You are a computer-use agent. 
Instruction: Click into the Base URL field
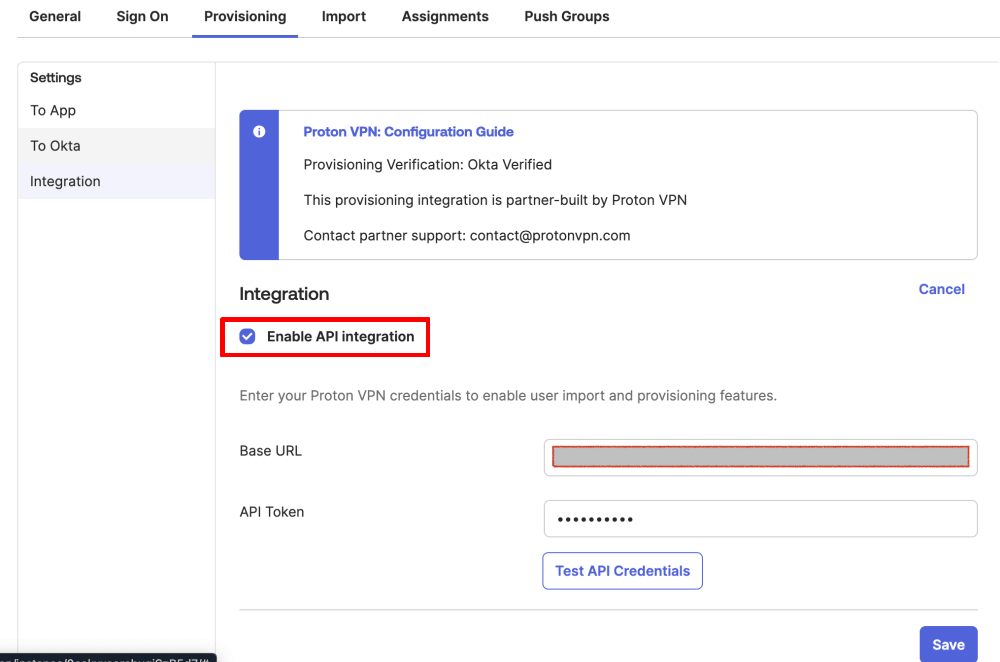(760, 457)
